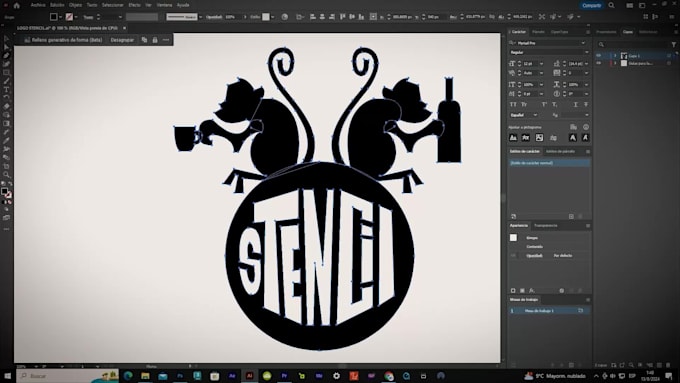Image resolution: width=680 pixels, height=383 pixels.
Task: Open the stroke profile dropdown in control bar
Action: 200,17
